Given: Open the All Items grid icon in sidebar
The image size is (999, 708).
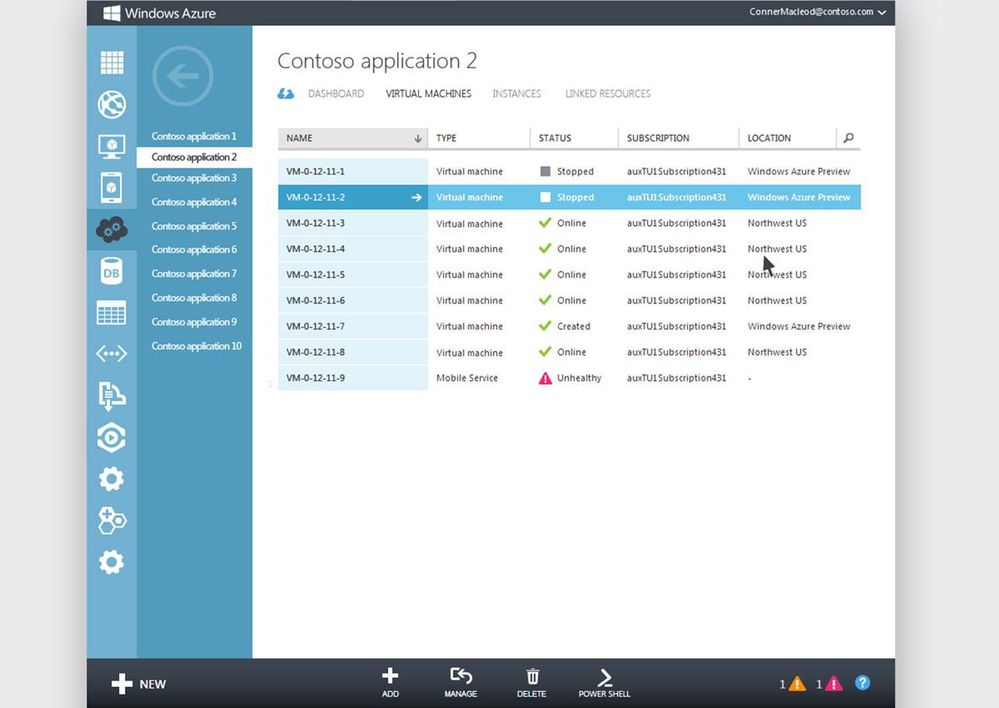Looking at the screenshot, I should pos(111,62).
